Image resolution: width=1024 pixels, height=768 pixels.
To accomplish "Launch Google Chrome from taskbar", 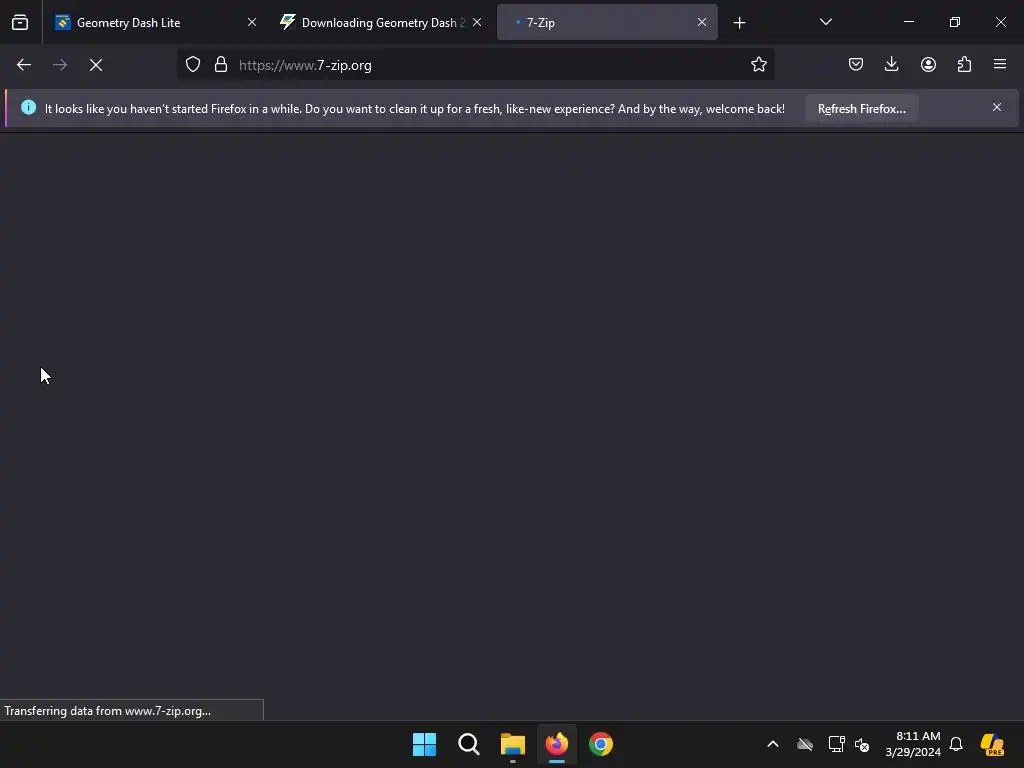I will [601, 744].
